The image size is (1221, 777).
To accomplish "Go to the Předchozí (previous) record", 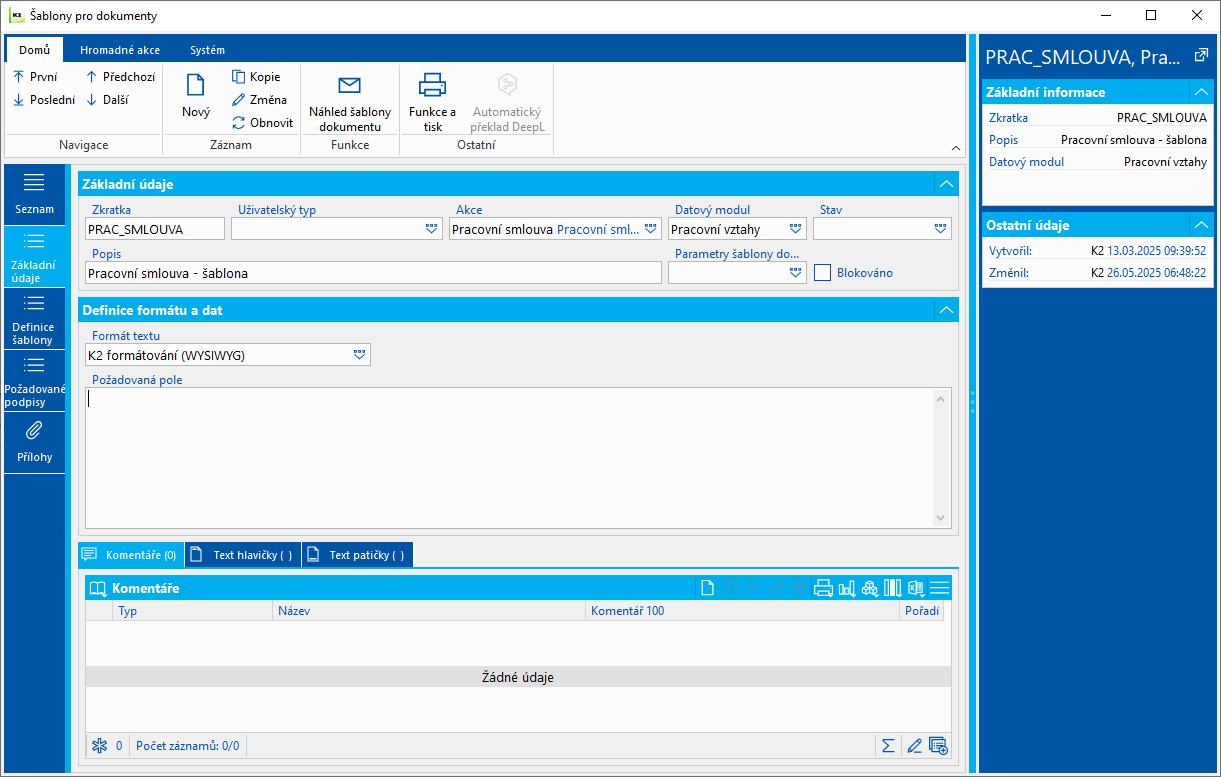I will [x=120, y=77].
